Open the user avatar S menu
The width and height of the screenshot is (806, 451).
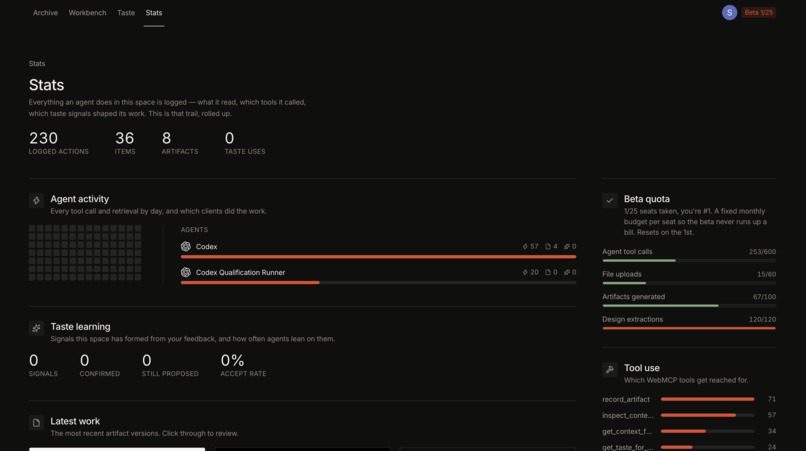pos(729,12)
